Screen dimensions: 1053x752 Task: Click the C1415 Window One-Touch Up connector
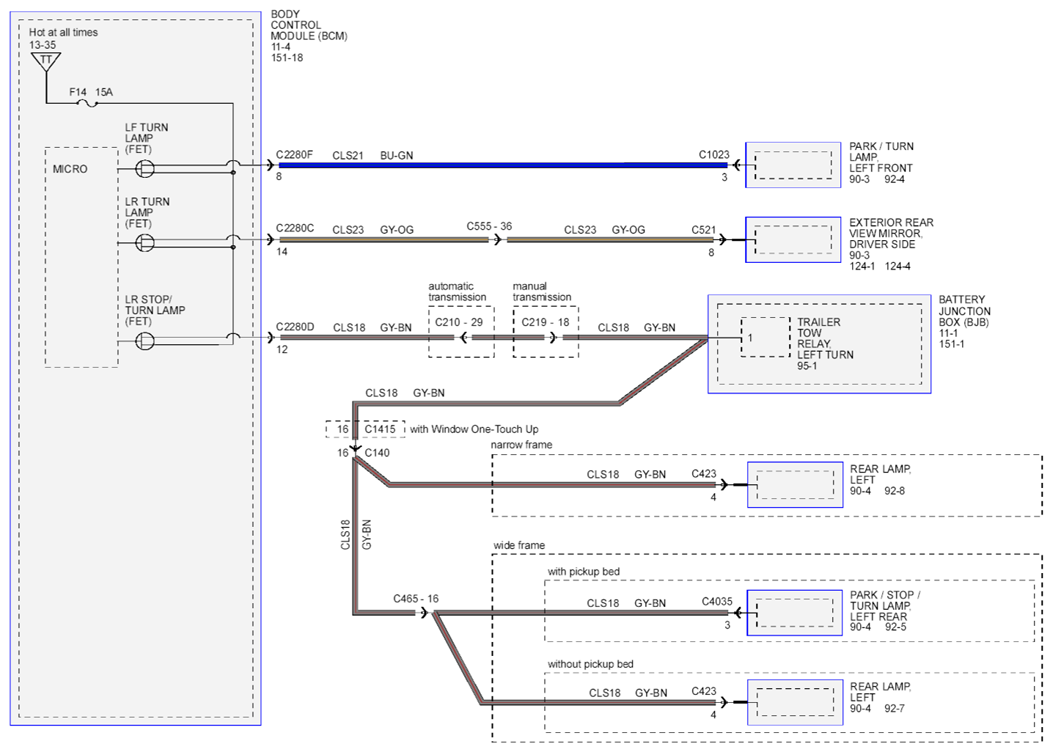[365, 429]
